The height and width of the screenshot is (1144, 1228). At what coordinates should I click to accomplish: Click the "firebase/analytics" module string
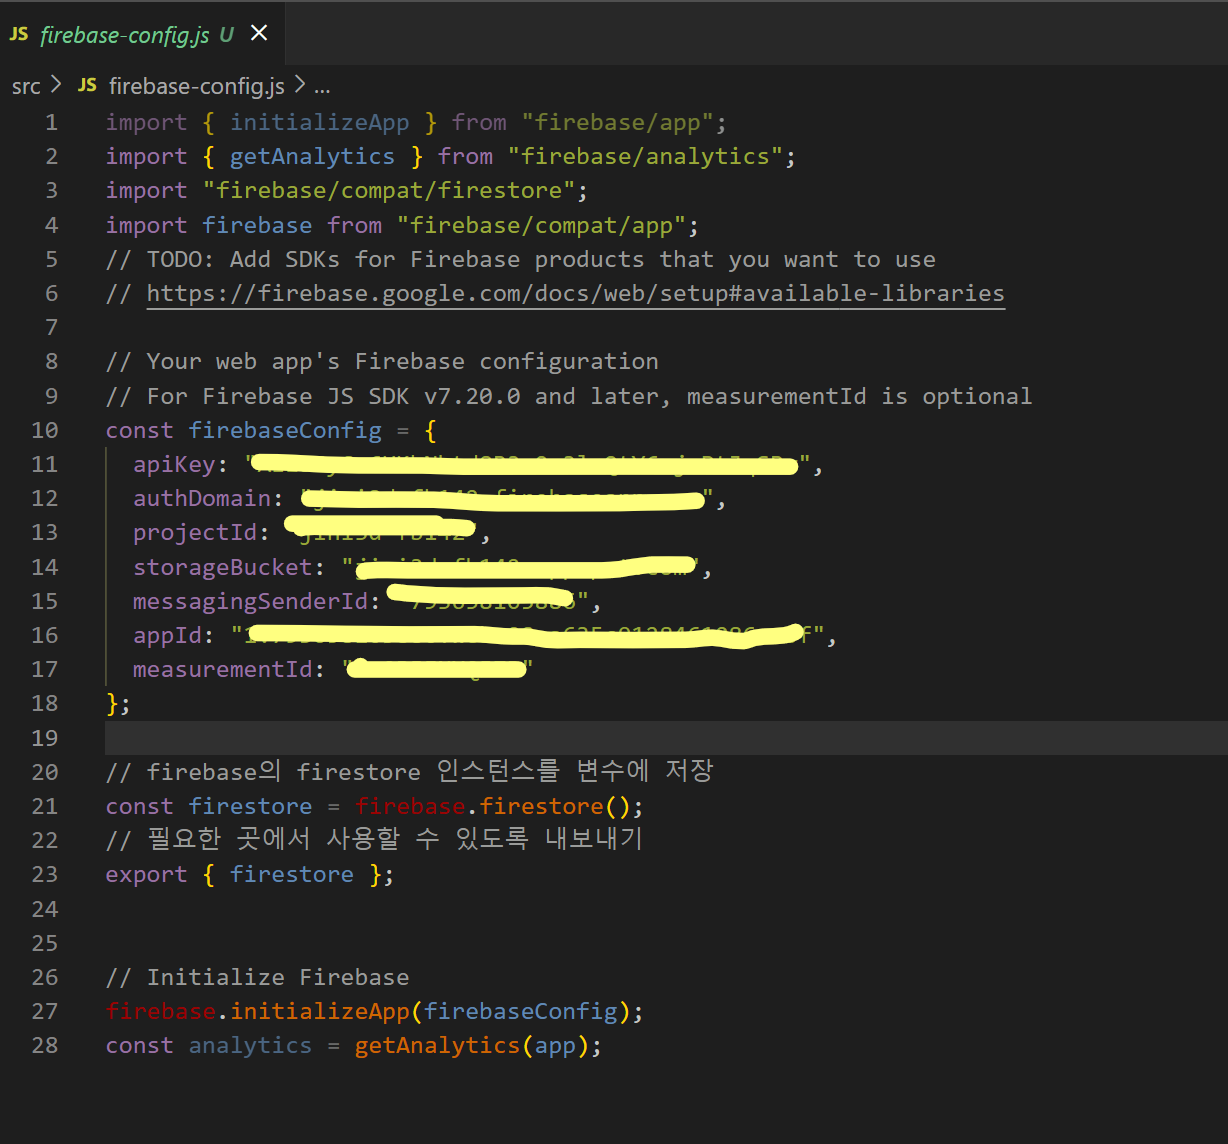(x=645, y=156)
